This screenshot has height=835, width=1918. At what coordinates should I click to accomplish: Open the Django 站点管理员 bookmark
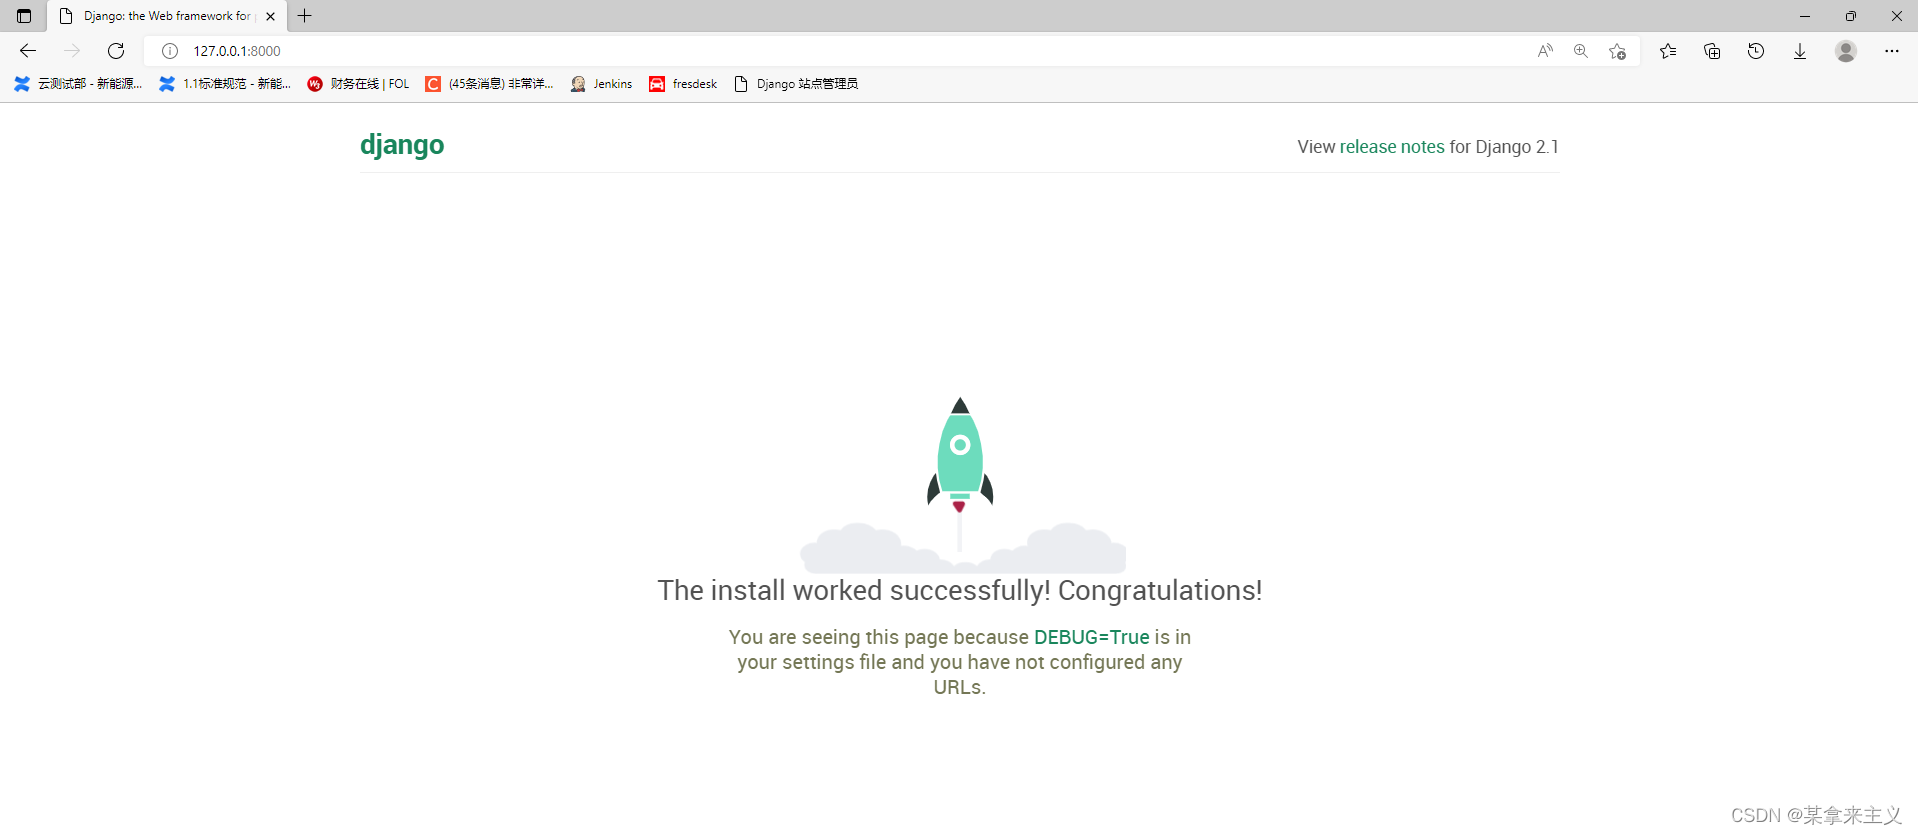(796, 84)
